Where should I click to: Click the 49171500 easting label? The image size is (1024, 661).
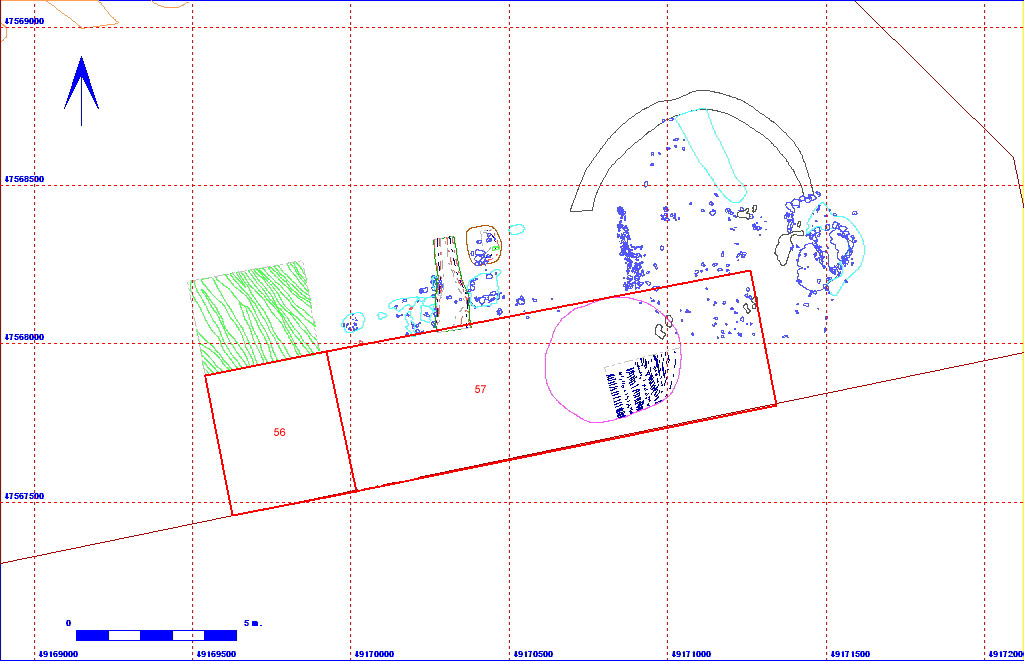click(850, 654)
